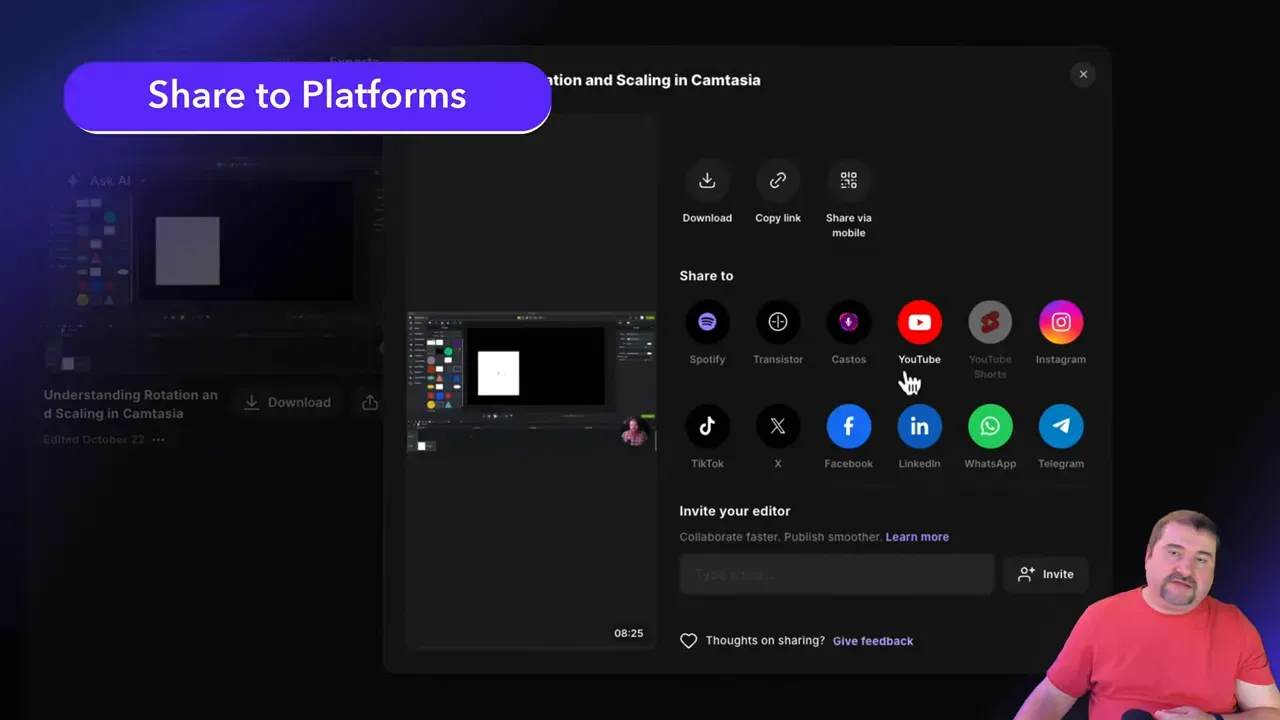Open the Share via mobile option
The image size is (1280, 720).
848,180
